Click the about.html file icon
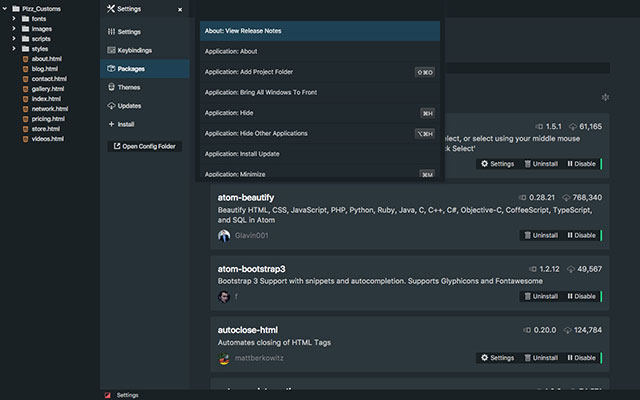This screenshot has height=400, width=640. tap(25, 59)
